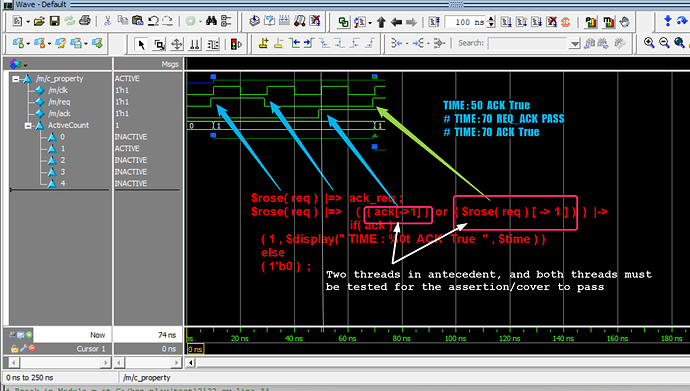This screenshot has height=391, width=690.
Task: Click the Zoom Out magnifier icon
Action: point(664,43)
